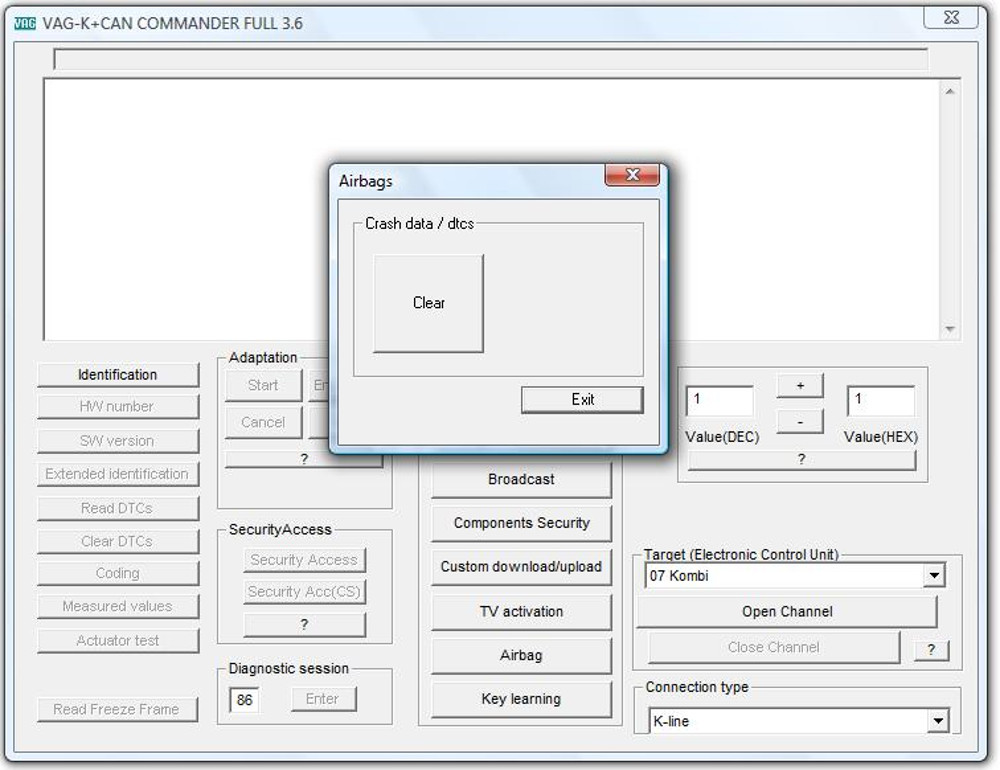
Task: Click the Components Security button
Action: coord(521,523)
